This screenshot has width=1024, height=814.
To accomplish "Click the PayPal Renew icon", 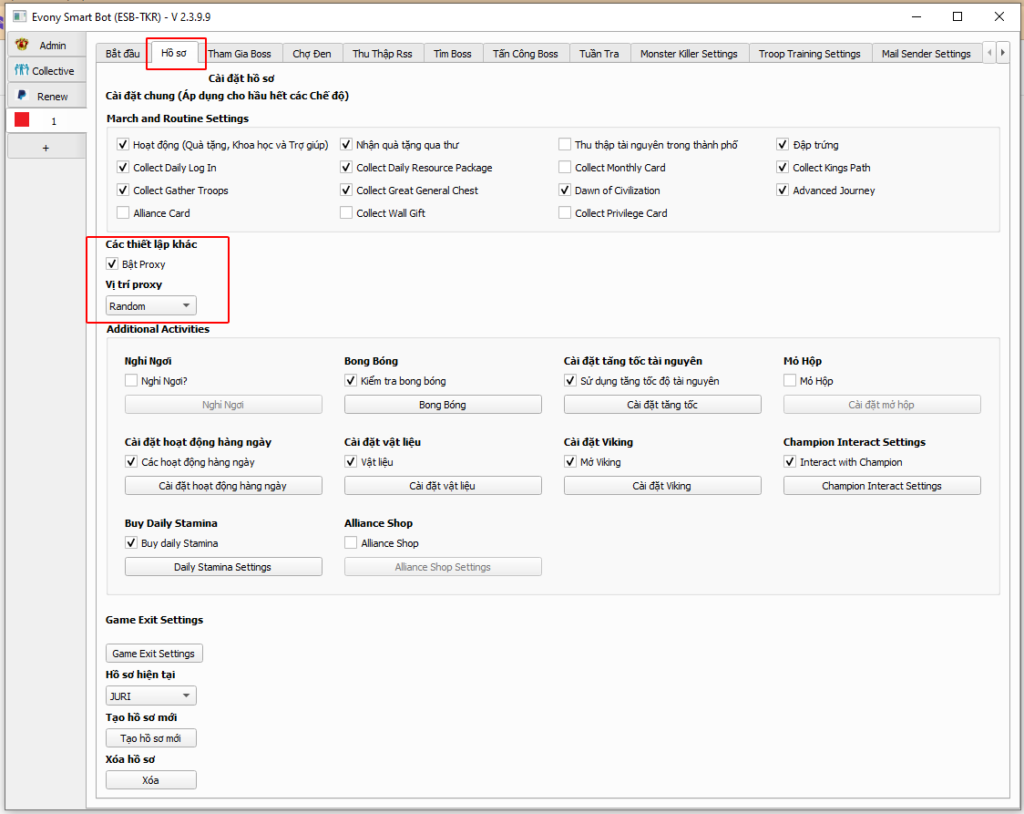I will tap(22, 96).
